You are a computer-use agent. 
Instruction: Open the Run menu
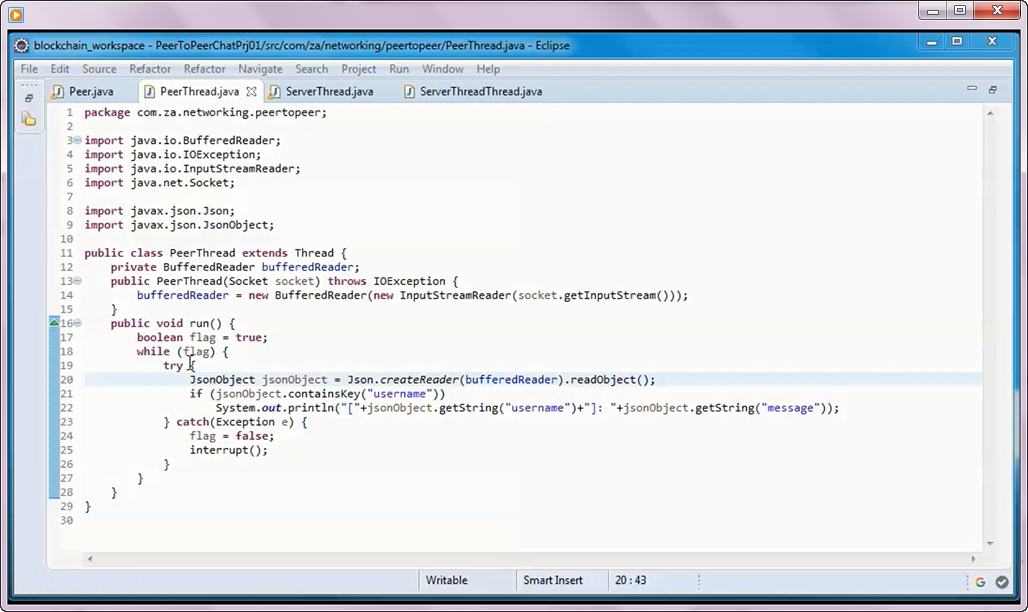click(399, 69)
